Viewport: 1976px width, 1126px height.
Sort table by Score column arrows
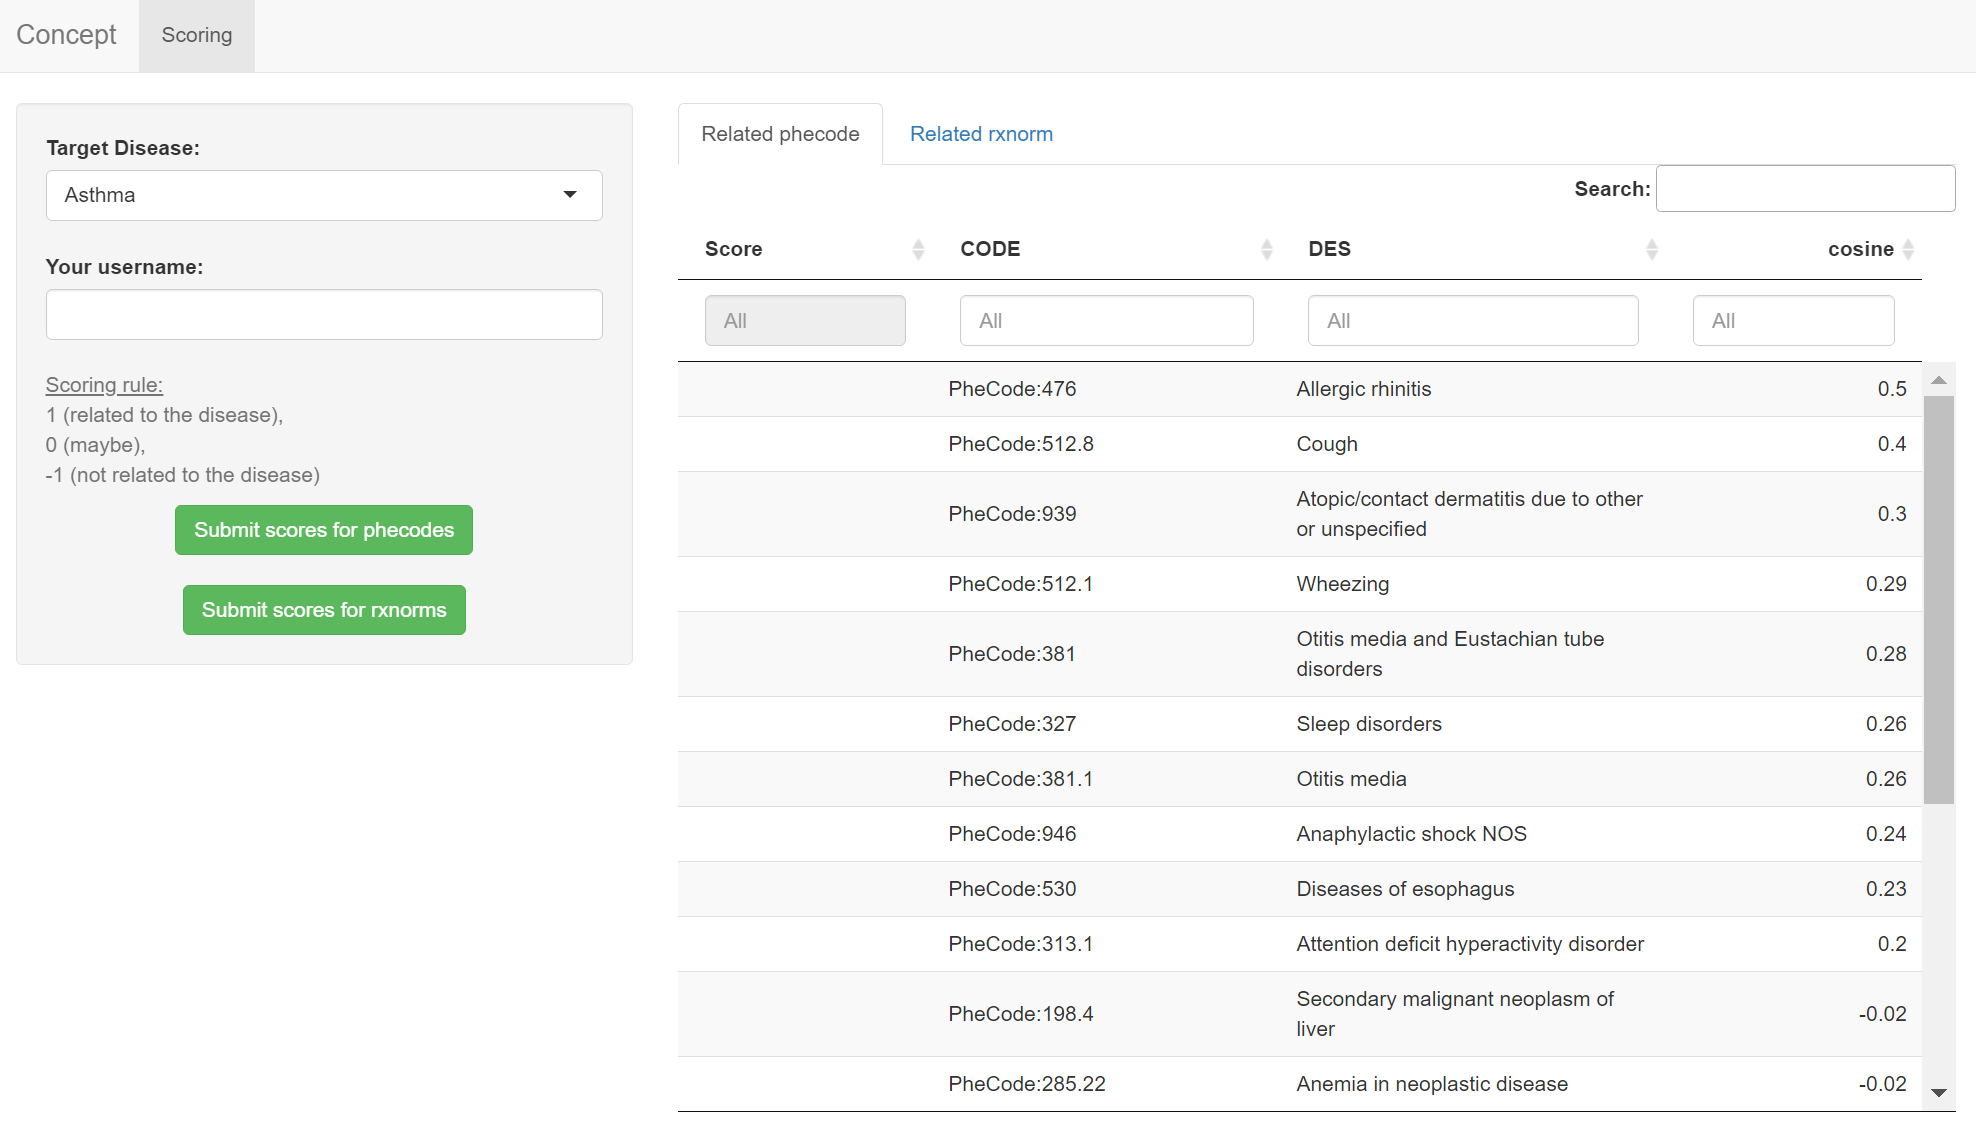(x=918, y=249)
